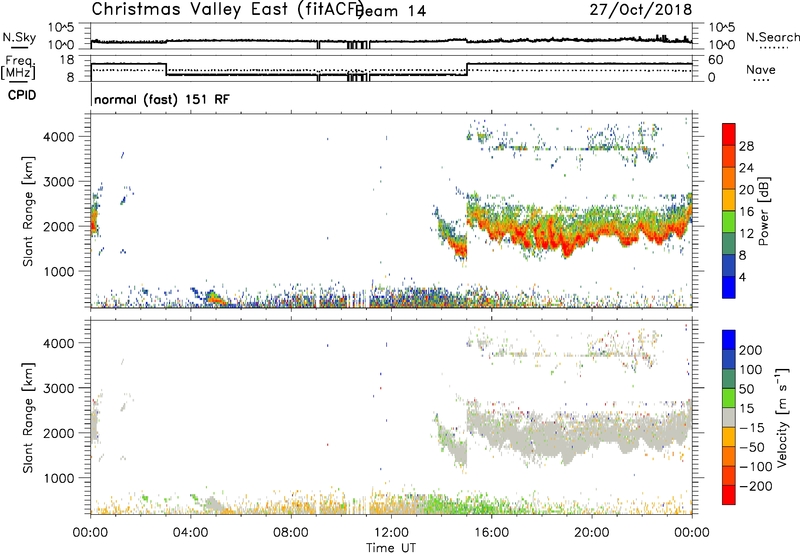Click the "16:00" time tick label
This screenshot has height=554, width=800.
(491, 533)
